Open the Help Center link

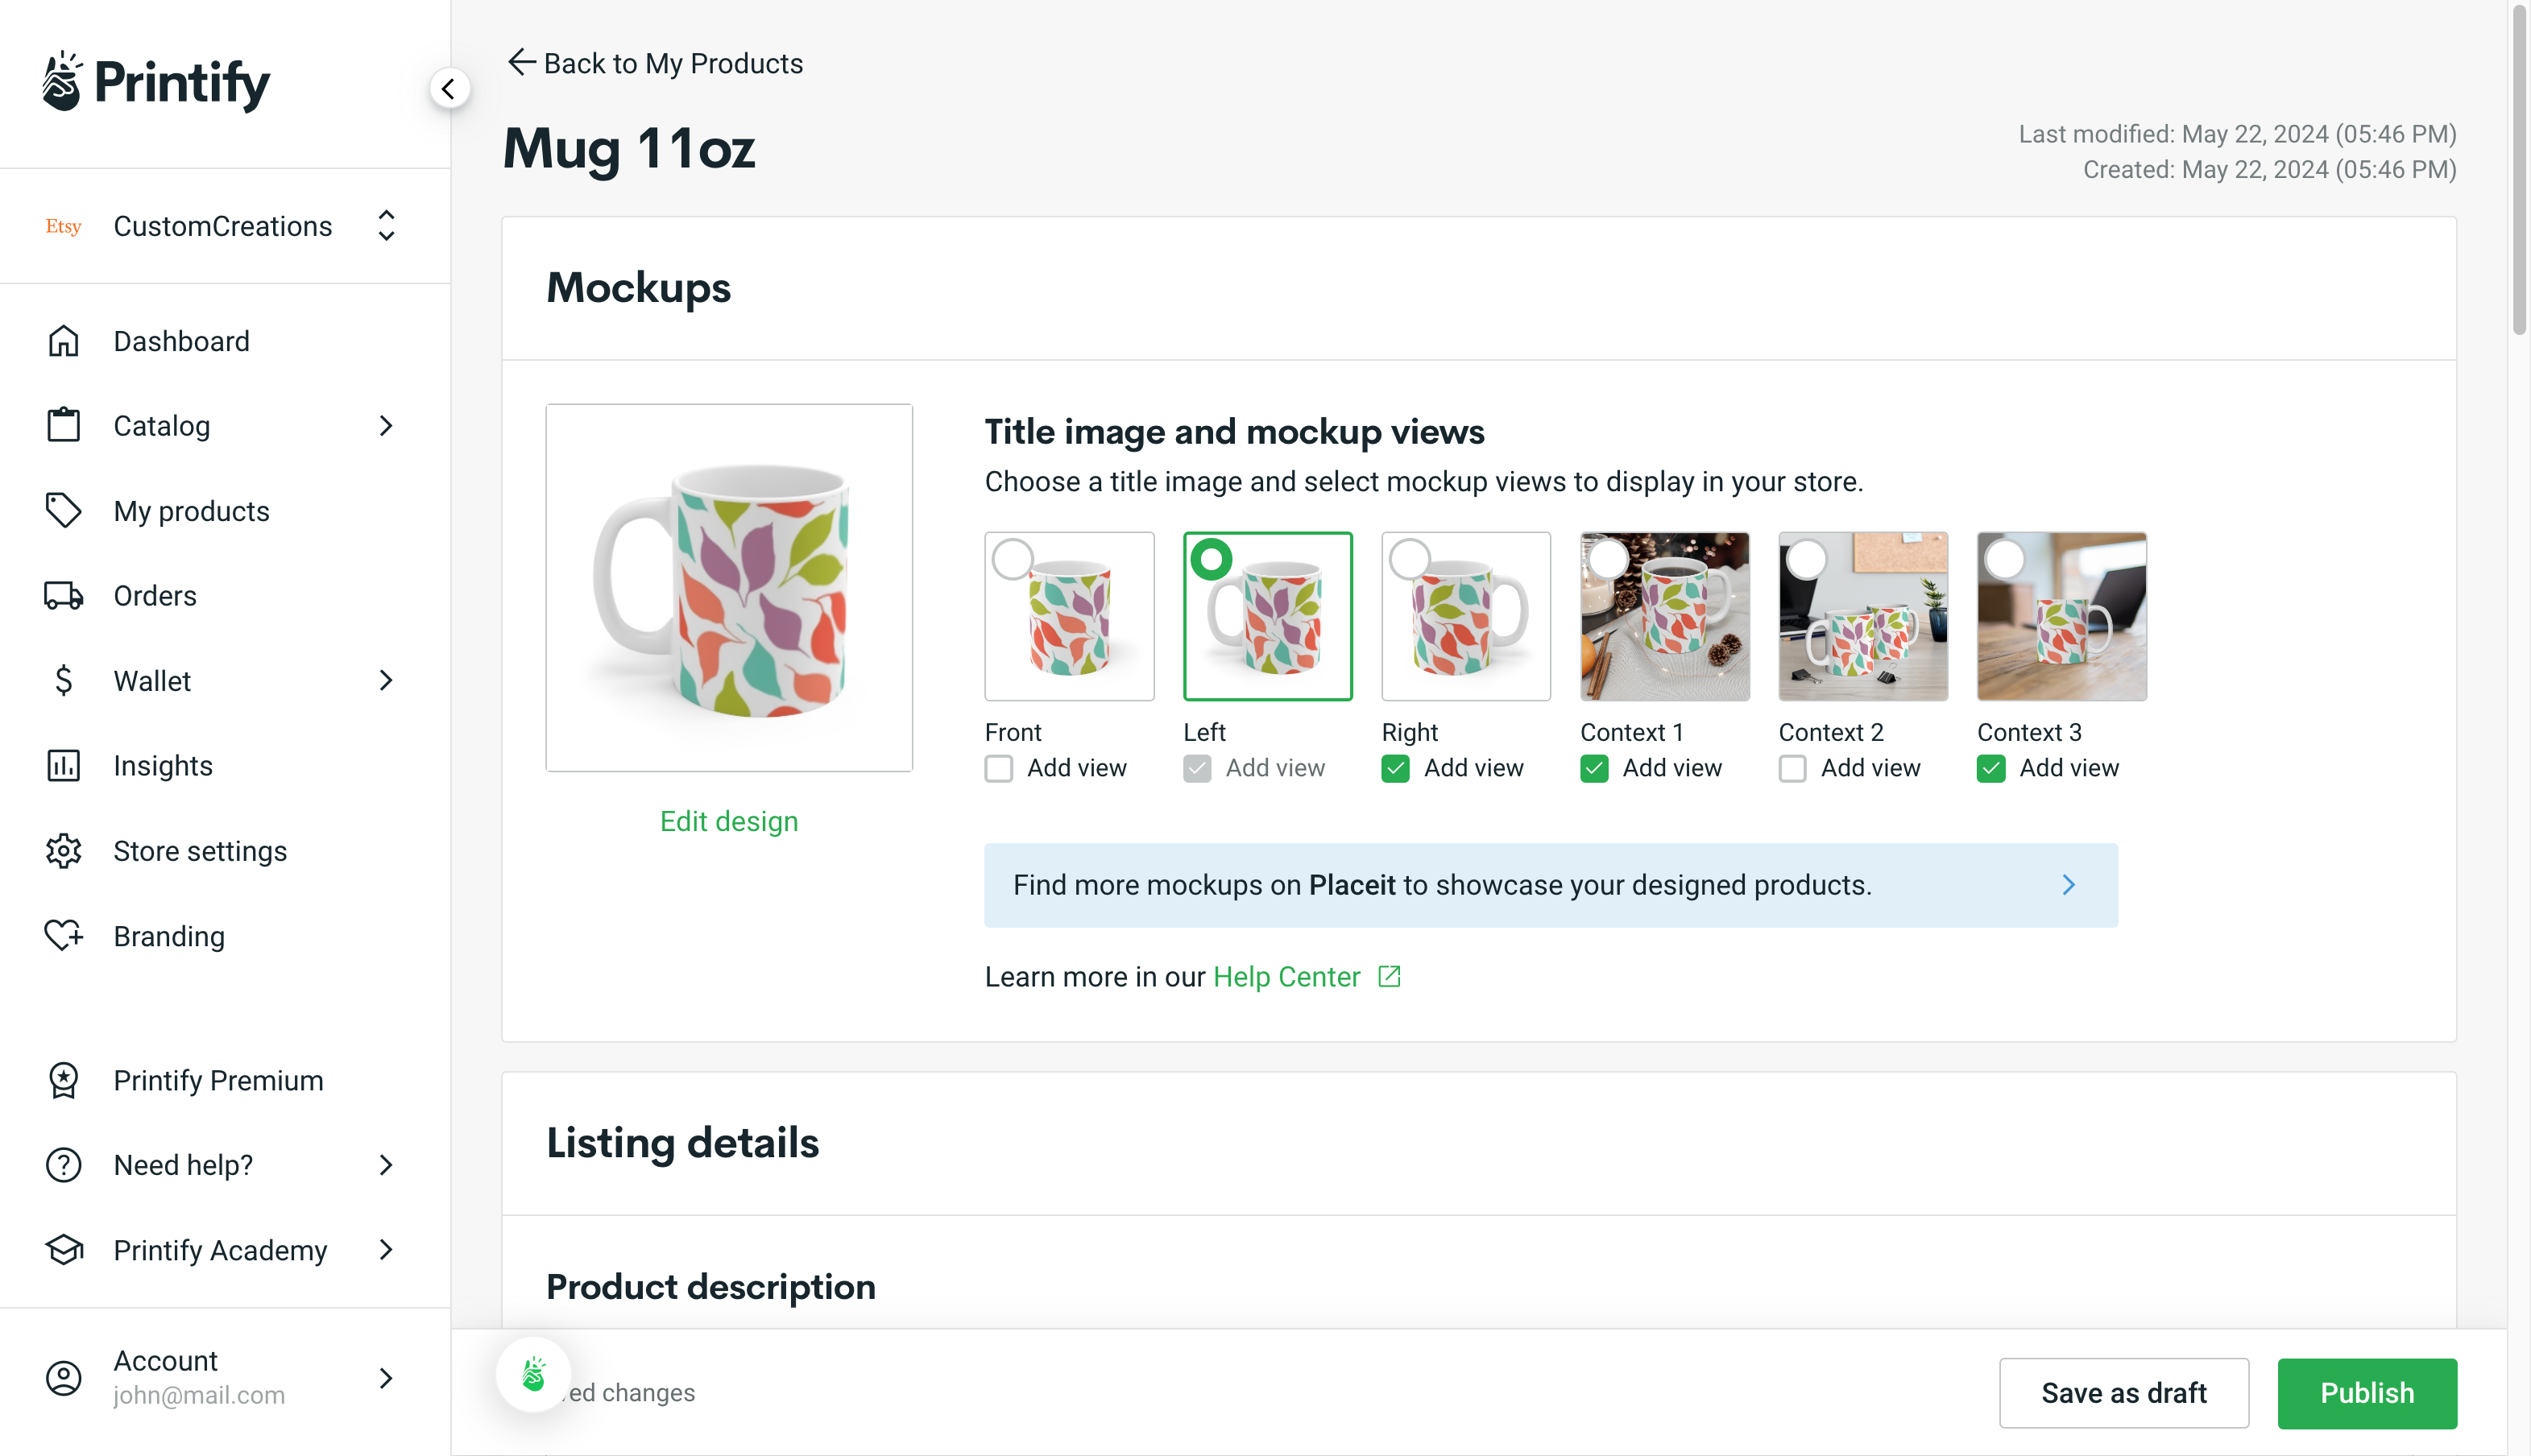click(1286, 977)
